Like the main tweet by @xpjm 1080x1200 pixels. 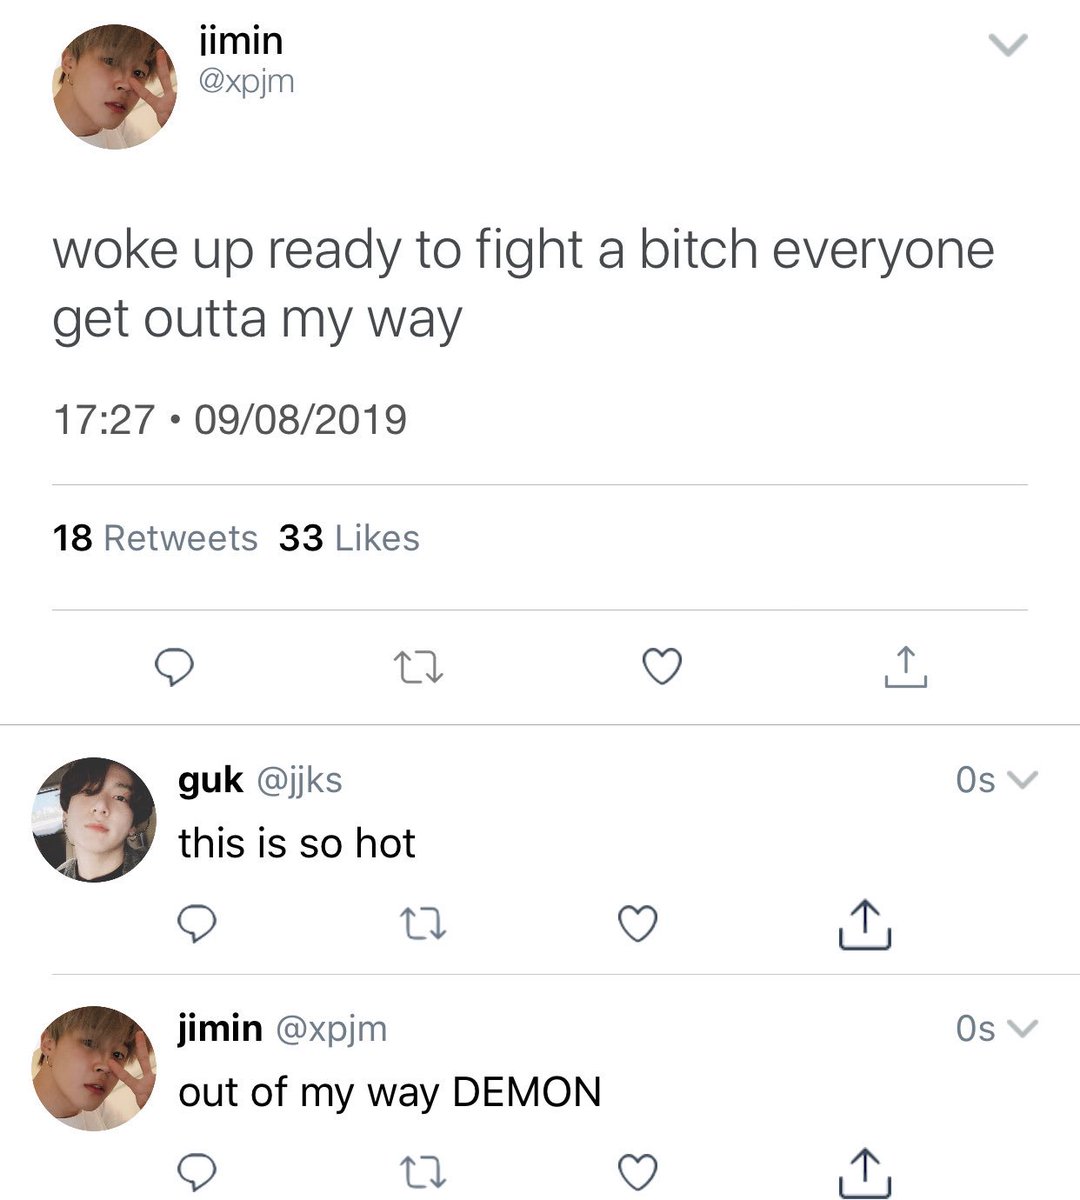(x=661, y=667)
